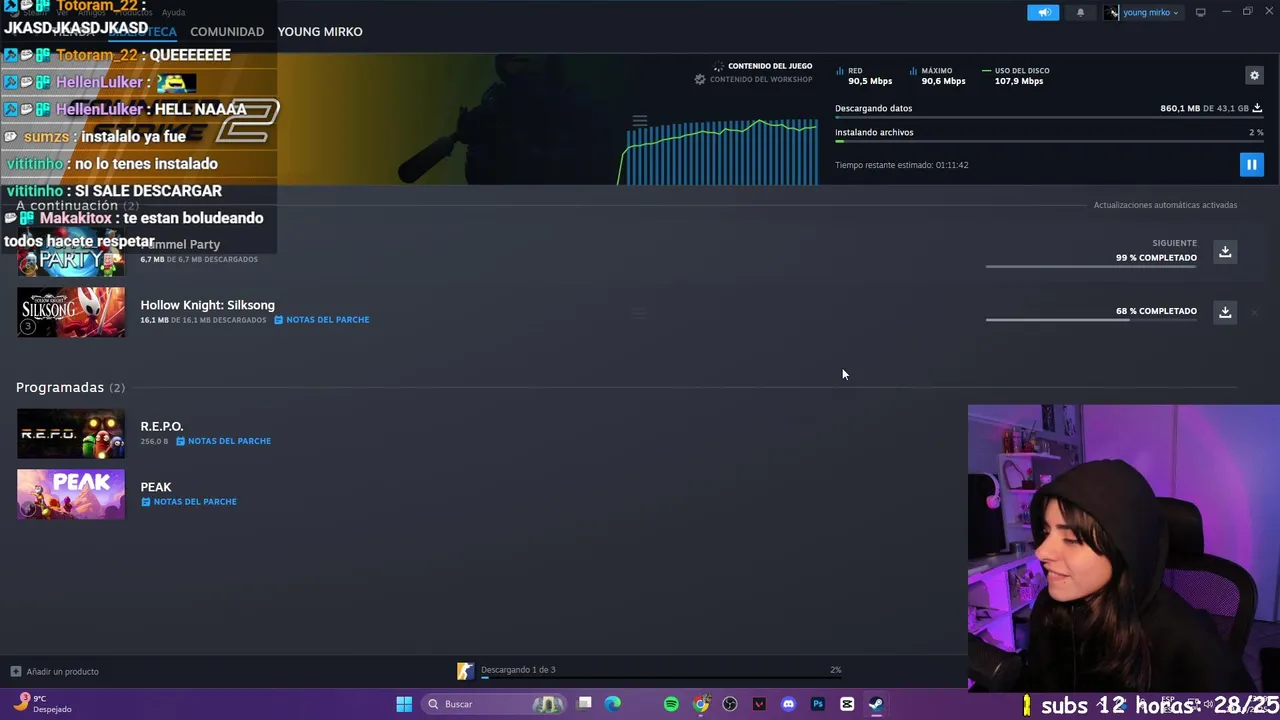Open weather widget showing 9°C
Viewport: 1280px width, 720px height.
pos(40,704)
